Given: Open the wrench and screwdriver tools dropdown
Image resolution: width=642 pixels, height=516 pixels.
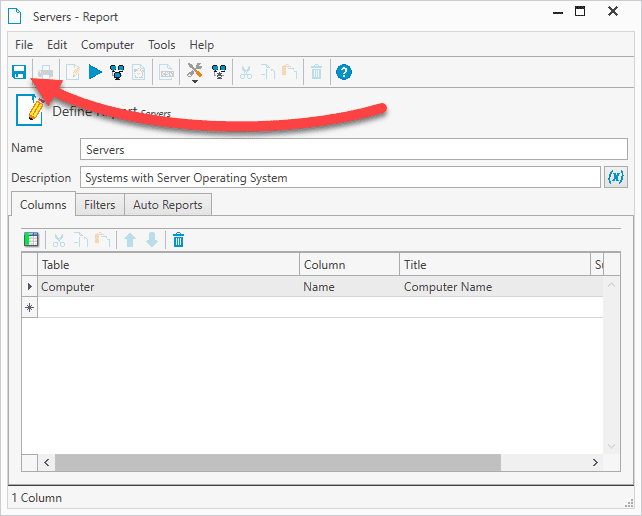Looking at the screenshot, I should [194, 72].
